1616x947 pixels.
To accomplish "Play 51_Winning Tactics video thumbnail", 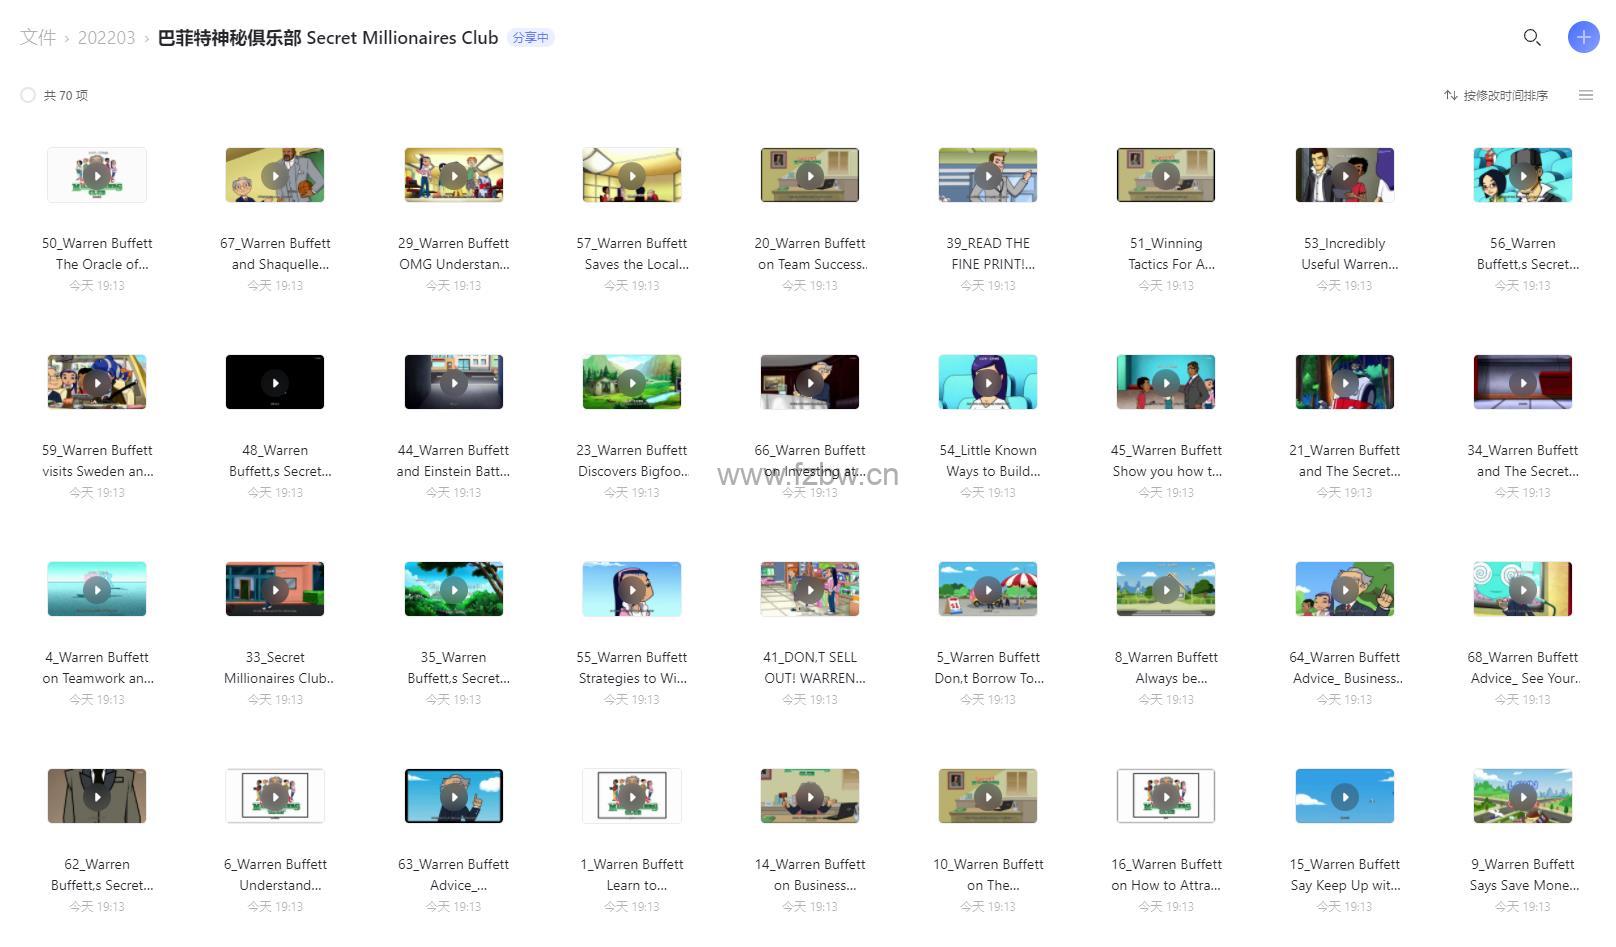I will click(1166, 175).
